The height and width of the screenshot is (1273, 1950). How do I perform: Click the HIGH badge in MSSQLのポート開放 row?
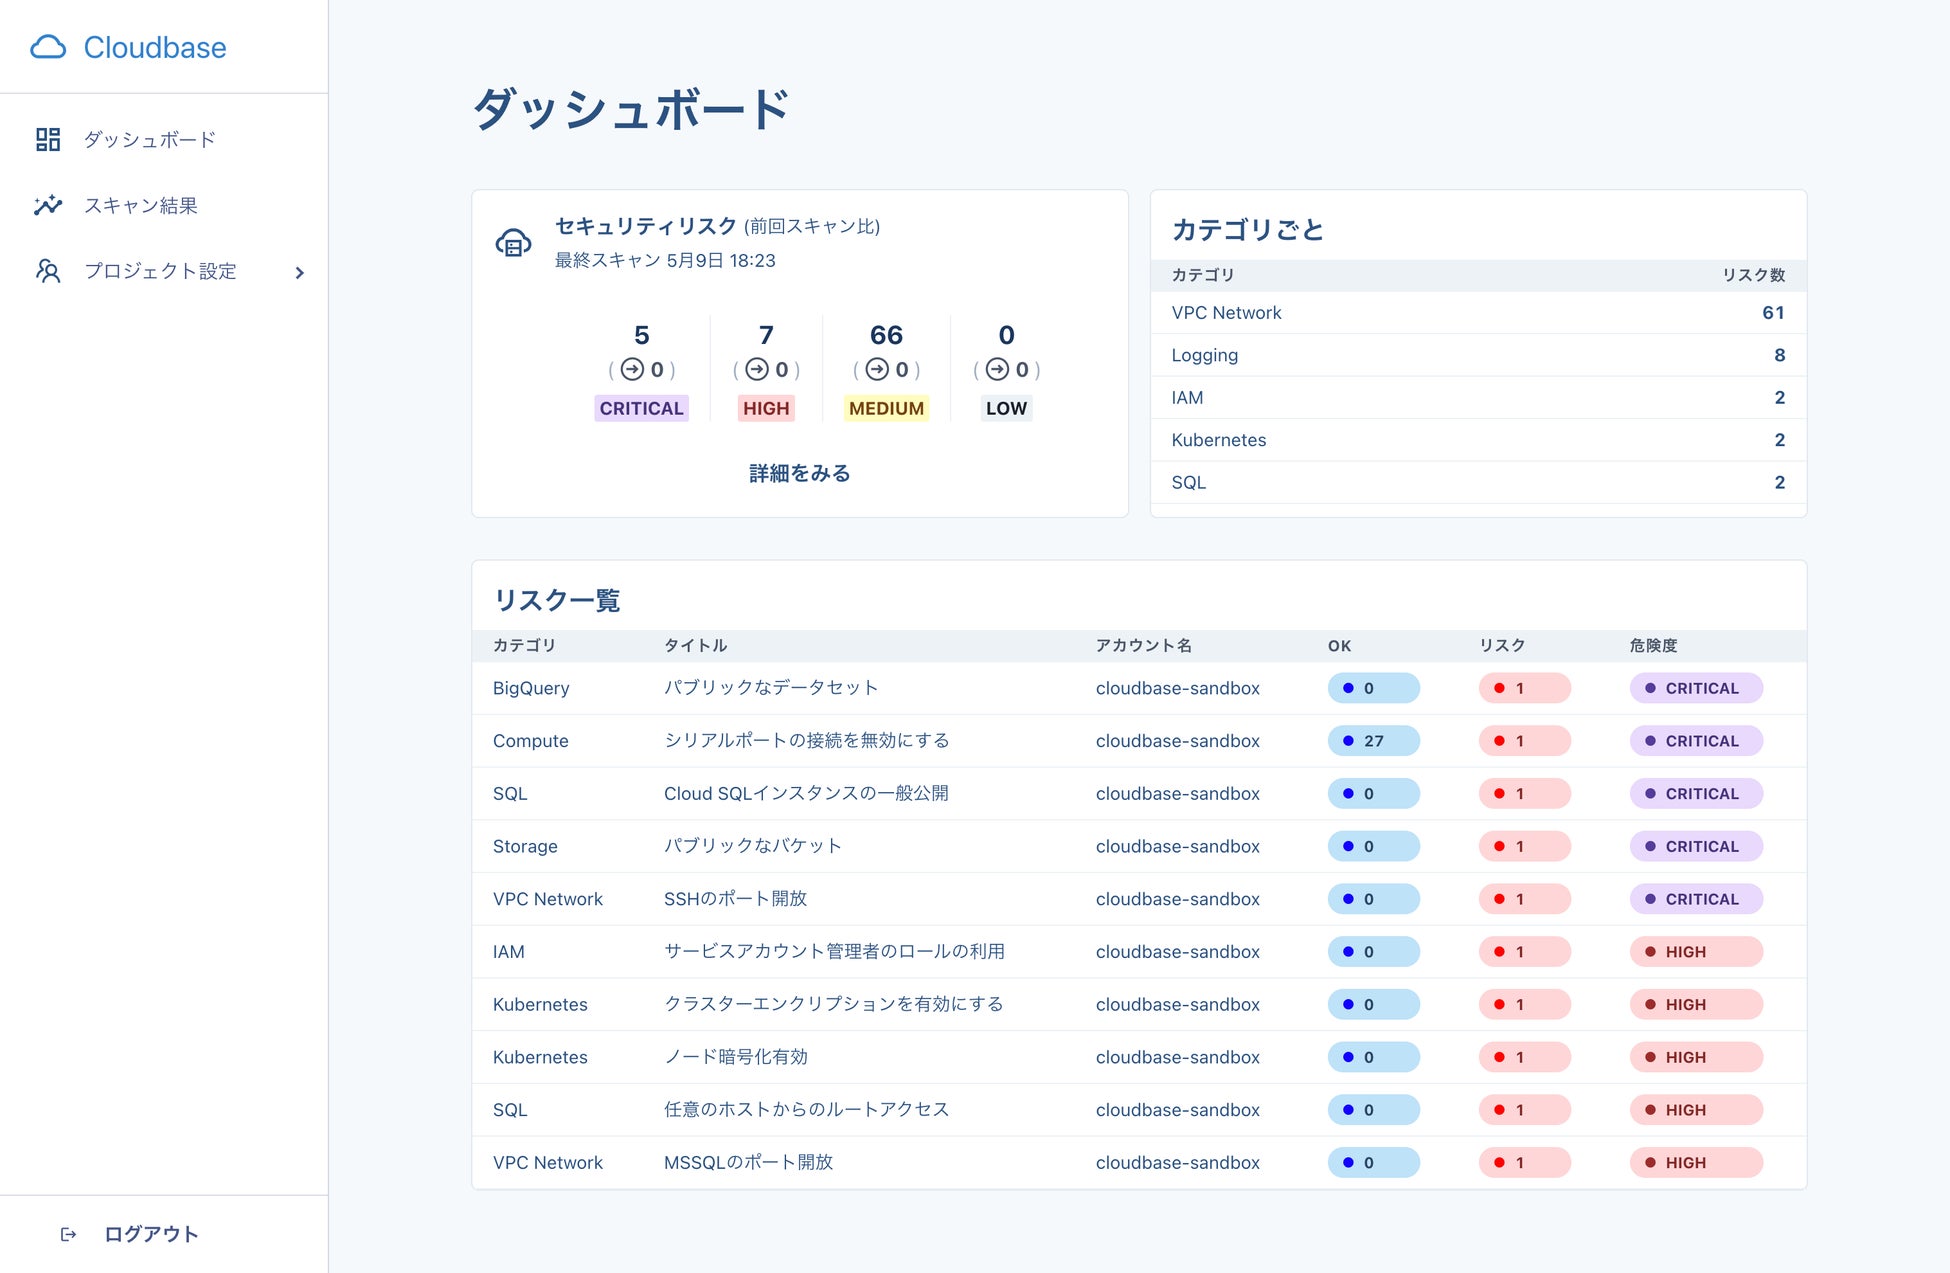pos(1695,1163)
